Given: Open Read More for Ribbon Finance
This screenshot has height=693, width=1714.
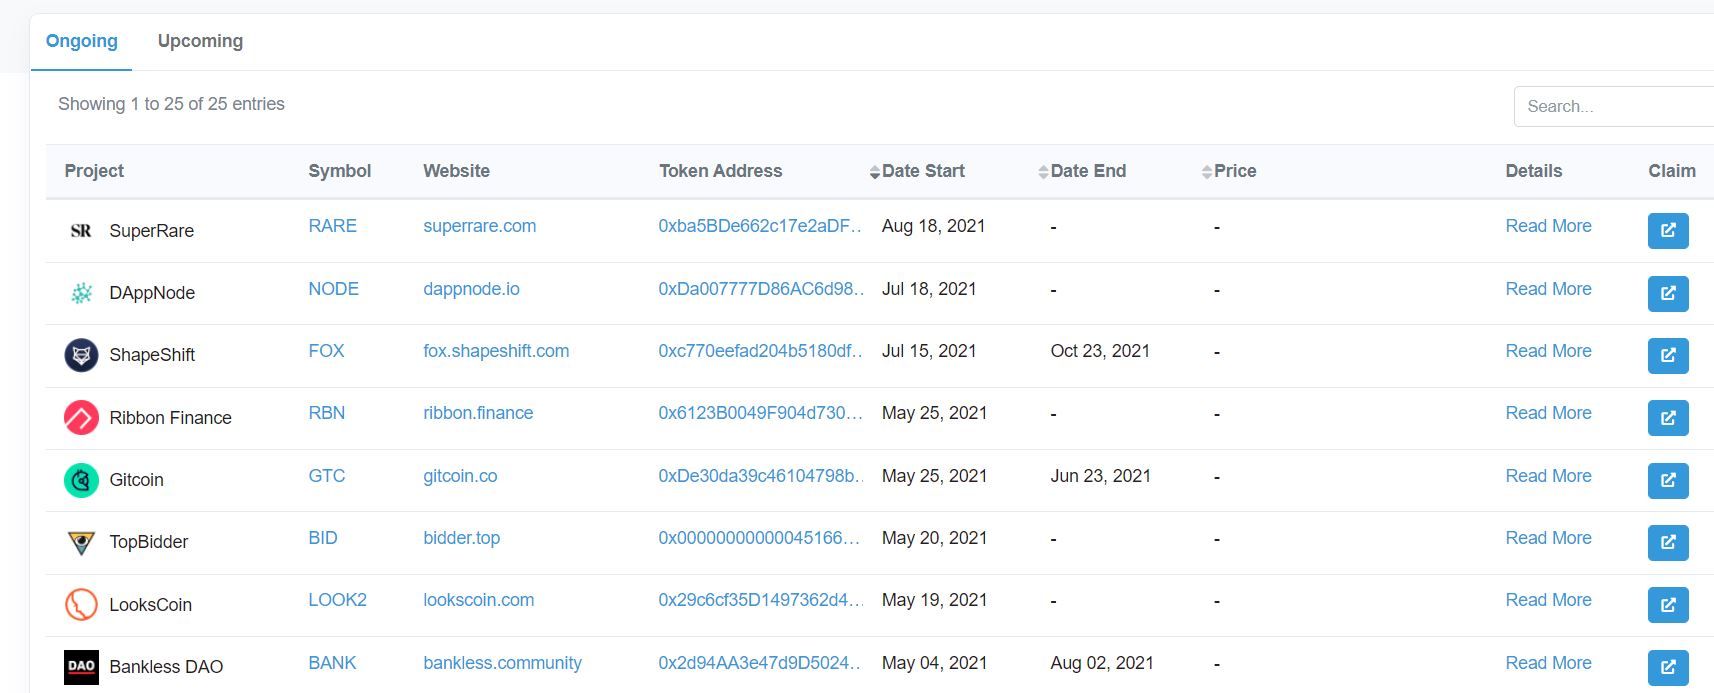Looking at the screenshot, I should (1548, 413).
